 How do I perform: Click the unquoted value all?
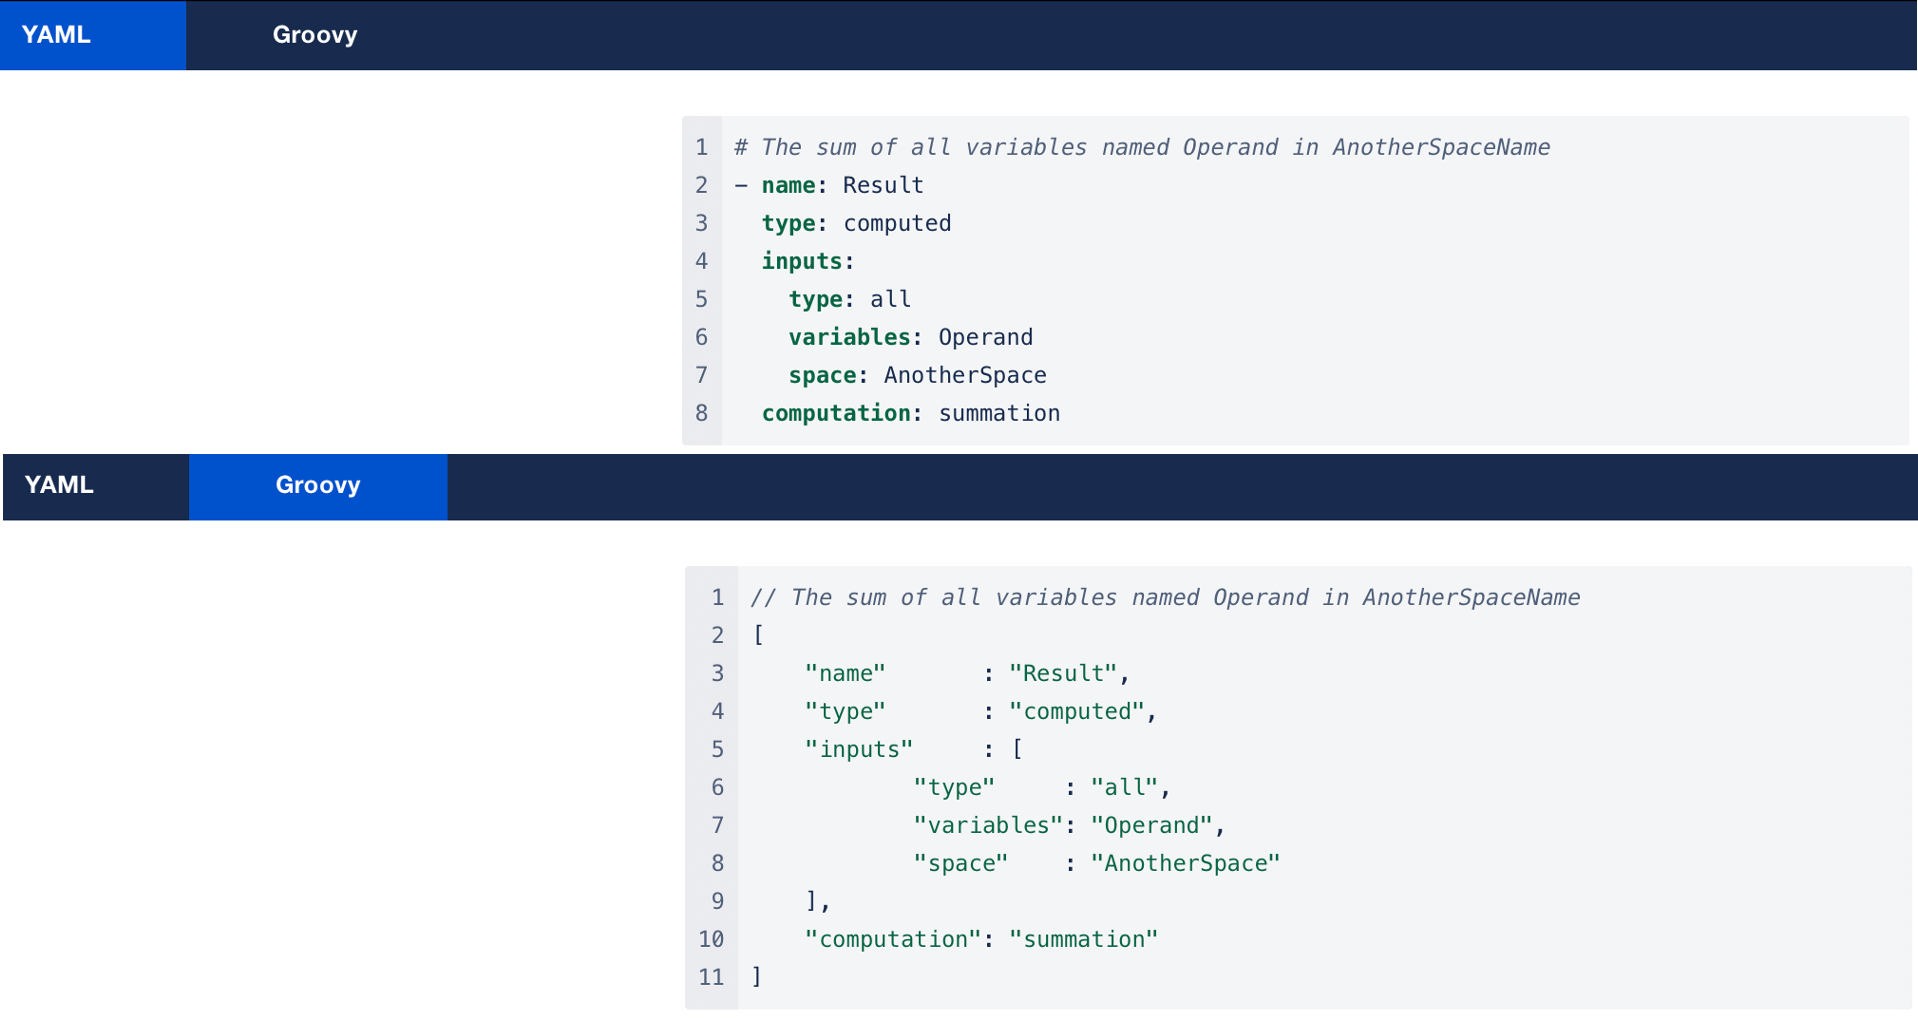(890, 300)
